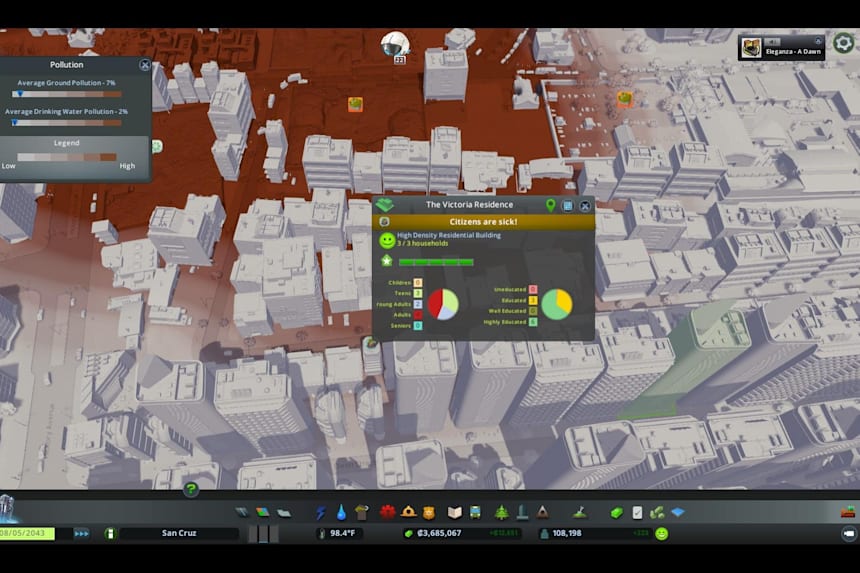
Task: Open the Police badge menu
Action: (x=428, y=512)
